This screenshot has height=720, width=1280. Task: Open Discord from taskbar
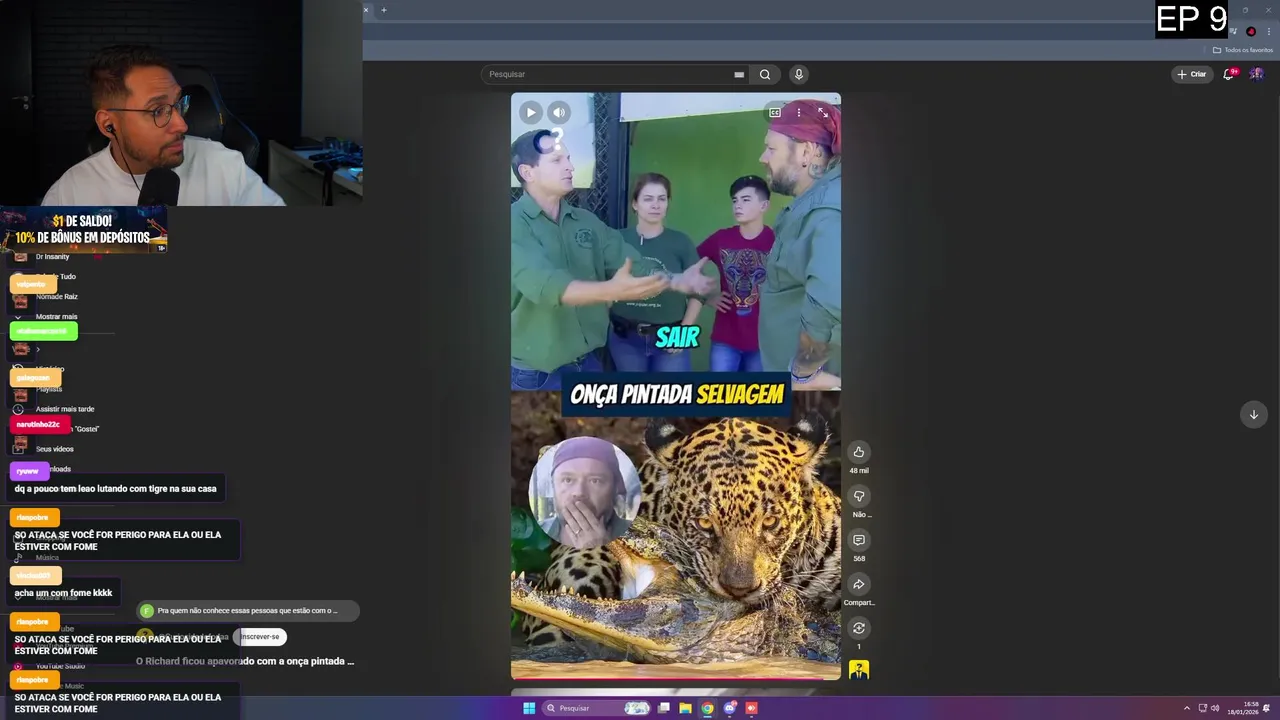pyautogui.click(x=730, y=708)
